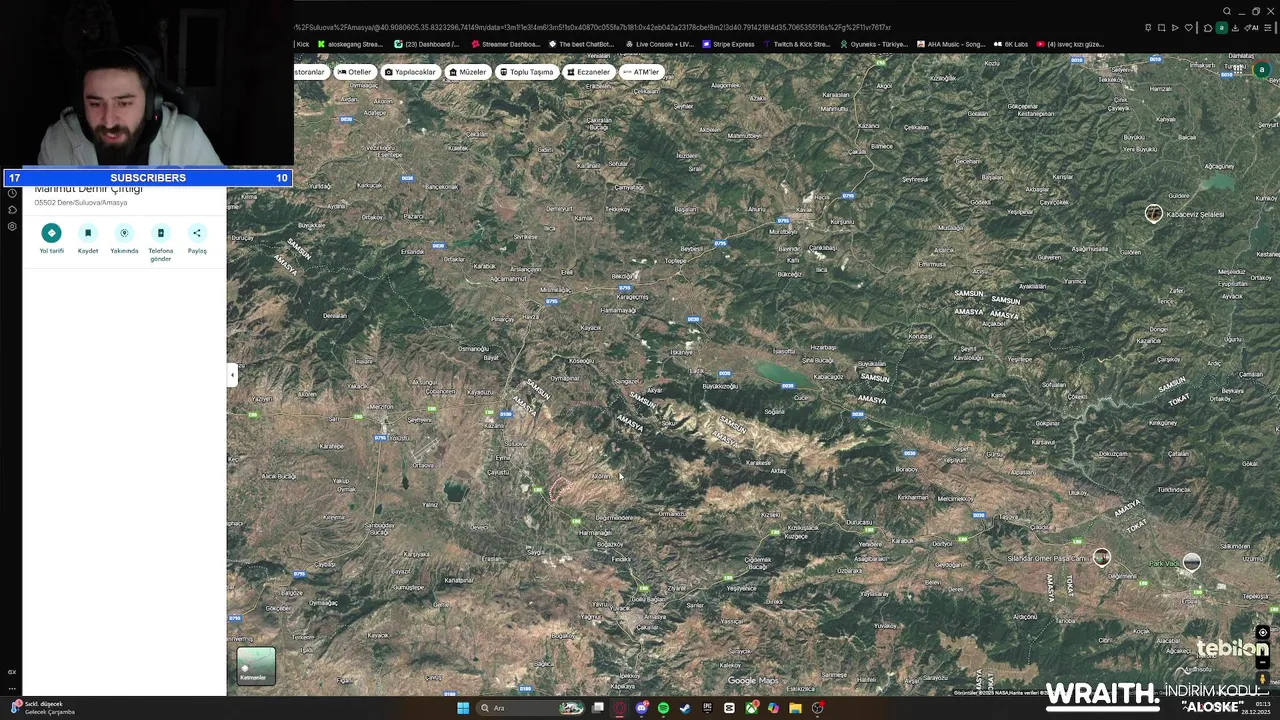Click the my-location target button on map

pos(1262,632)
